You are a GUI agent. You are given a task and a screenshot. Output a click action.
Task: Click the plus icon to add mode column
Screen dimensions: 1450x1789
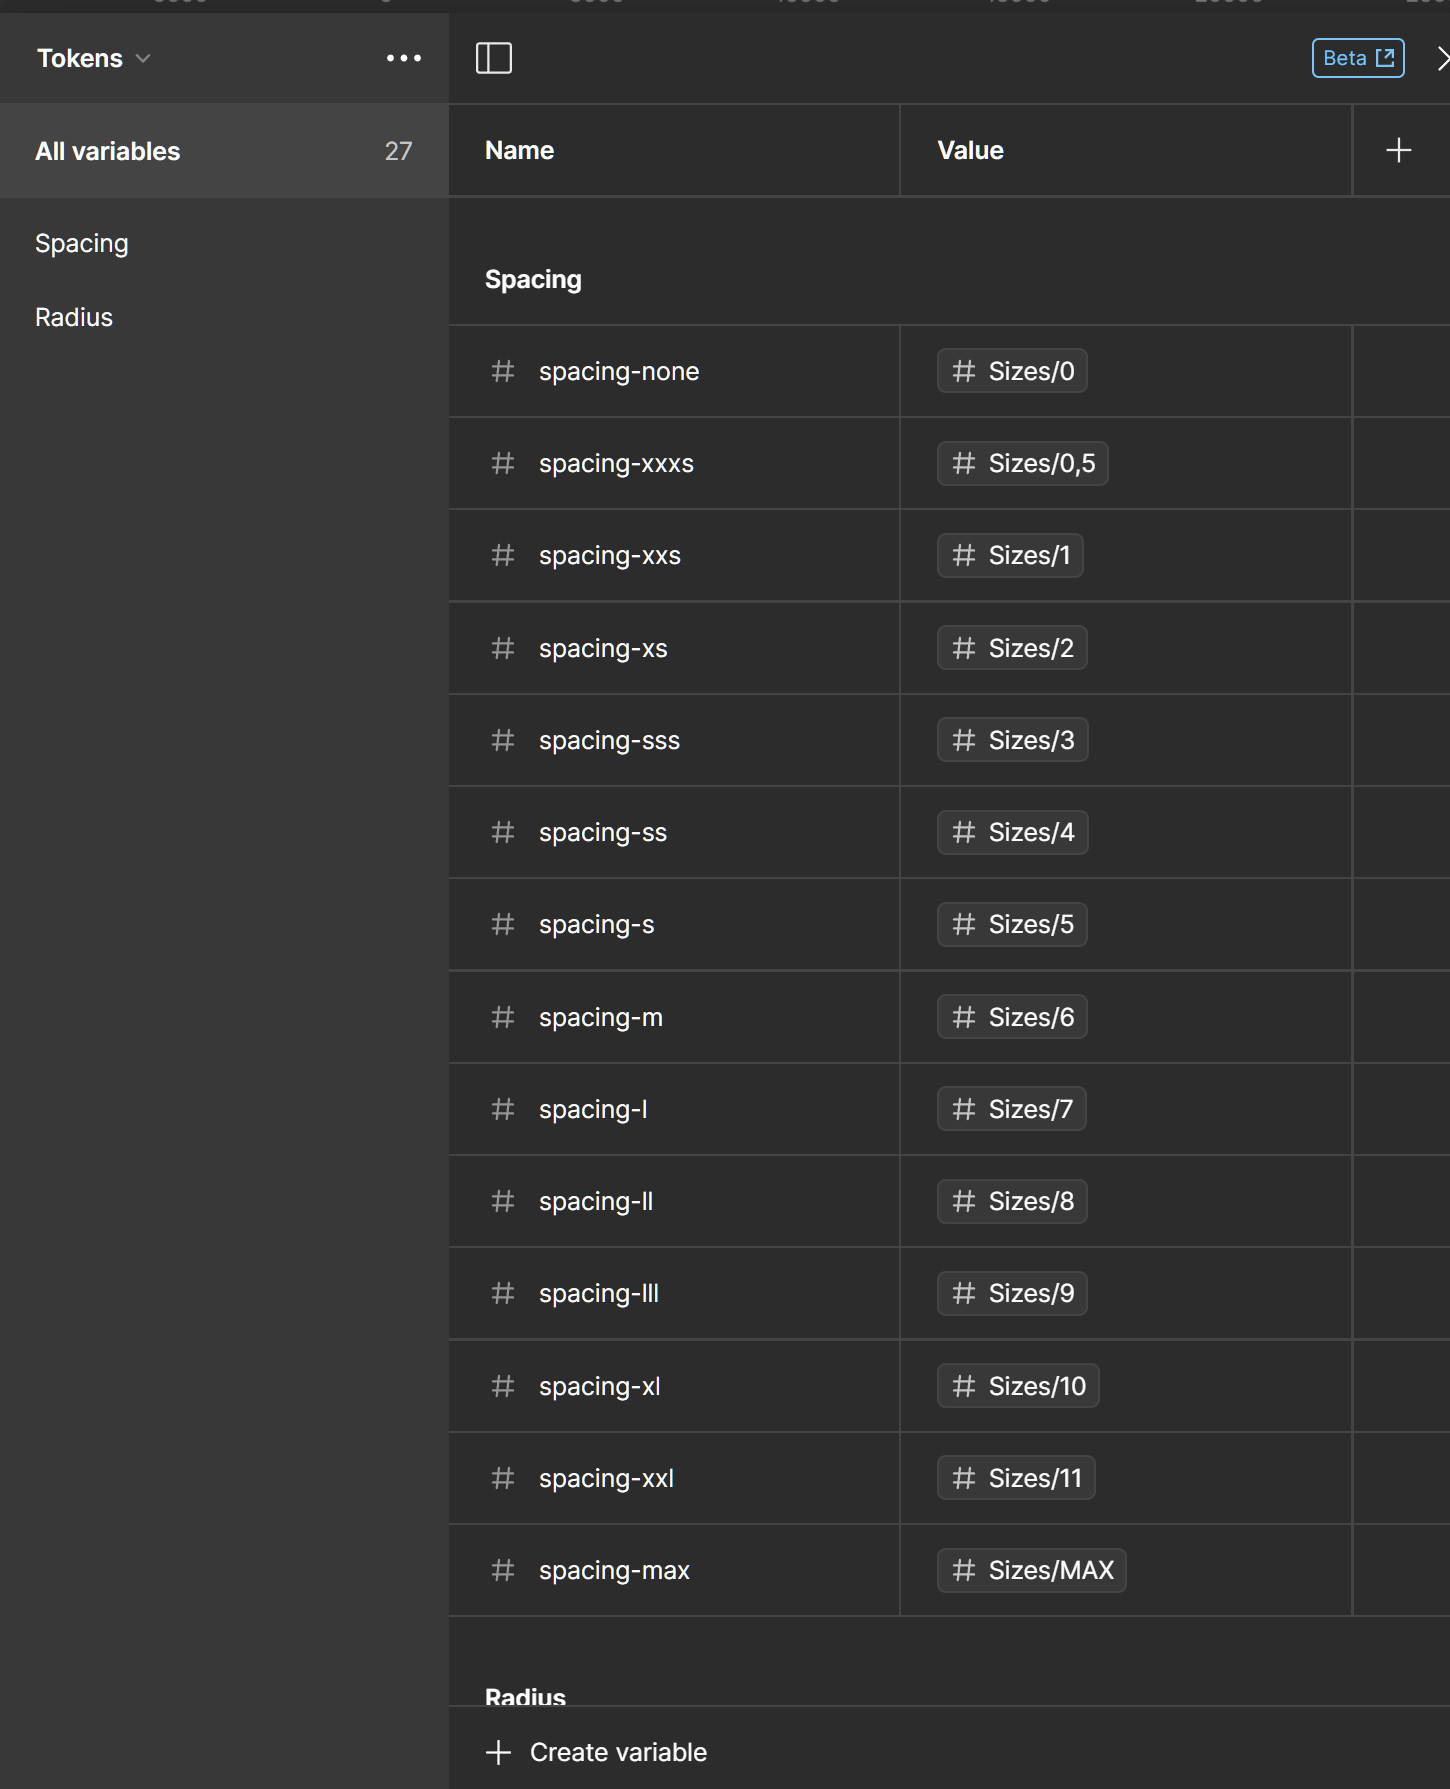point(1398,150)
